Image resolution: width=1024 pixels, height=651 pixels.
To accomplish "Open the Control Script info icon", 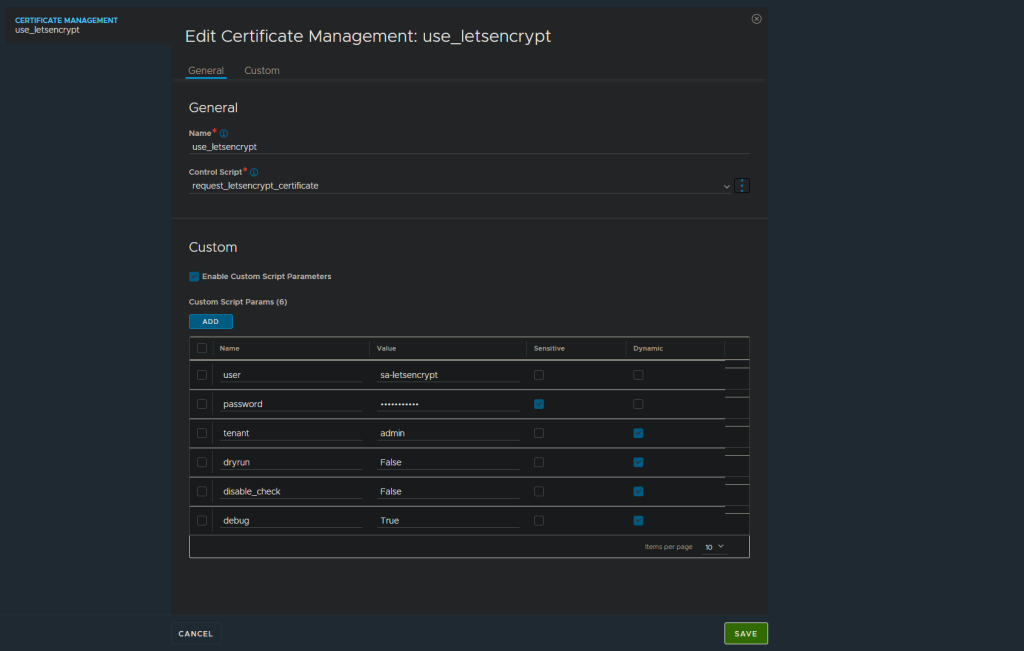I will pos(254,172).
